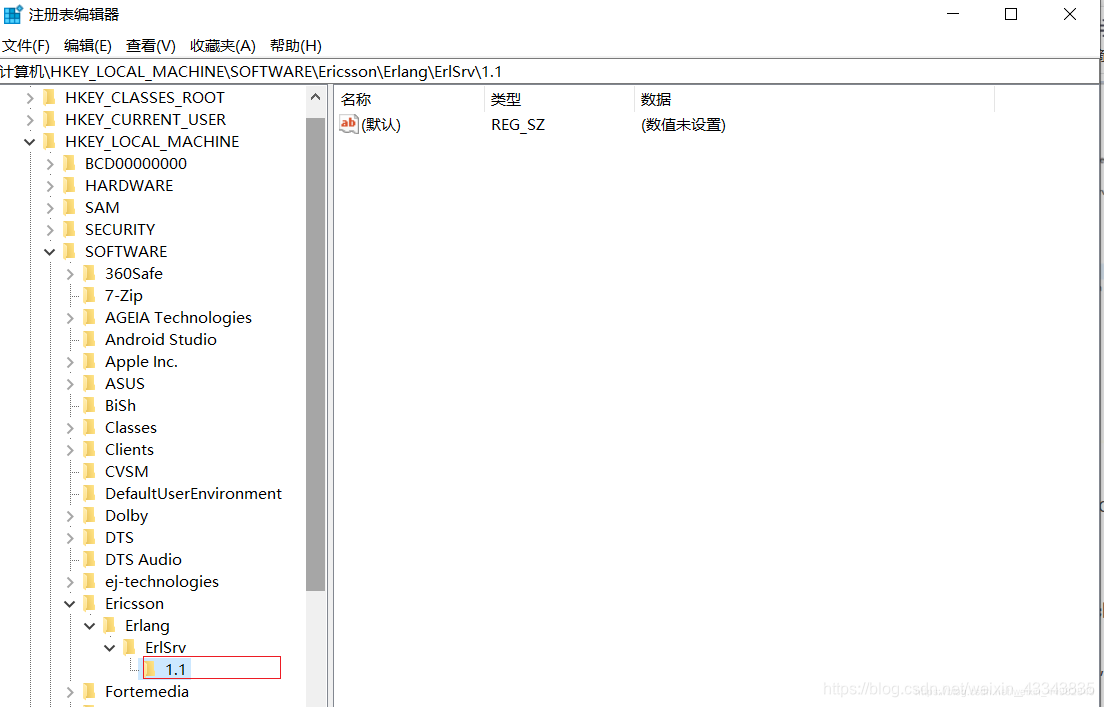Click the 7-Zip folder icon

(x=89, y=295)
